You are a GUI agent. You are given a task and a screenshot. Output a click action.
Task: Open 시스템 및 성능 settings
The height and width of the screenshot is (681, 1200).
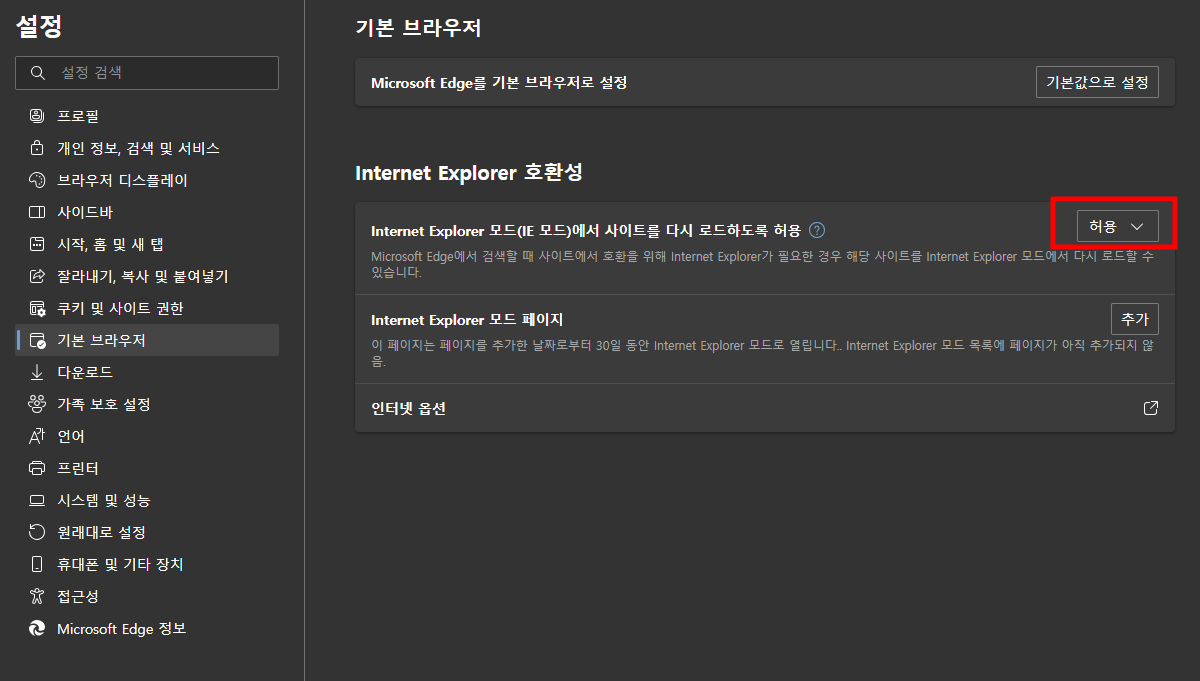pyautogui.click(x=148, y=500)
